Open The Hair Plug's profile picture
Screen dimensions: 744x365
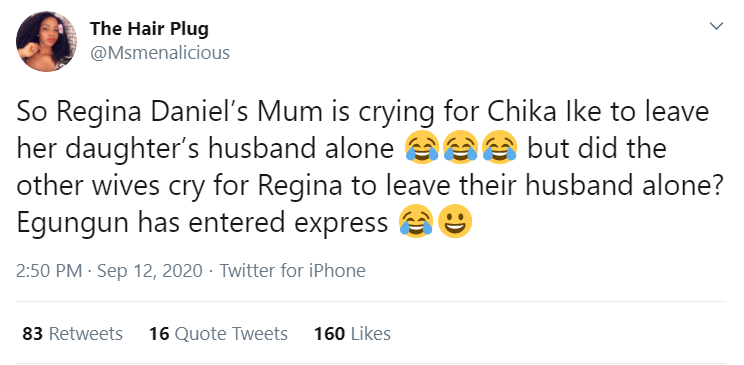click(46, 41)
